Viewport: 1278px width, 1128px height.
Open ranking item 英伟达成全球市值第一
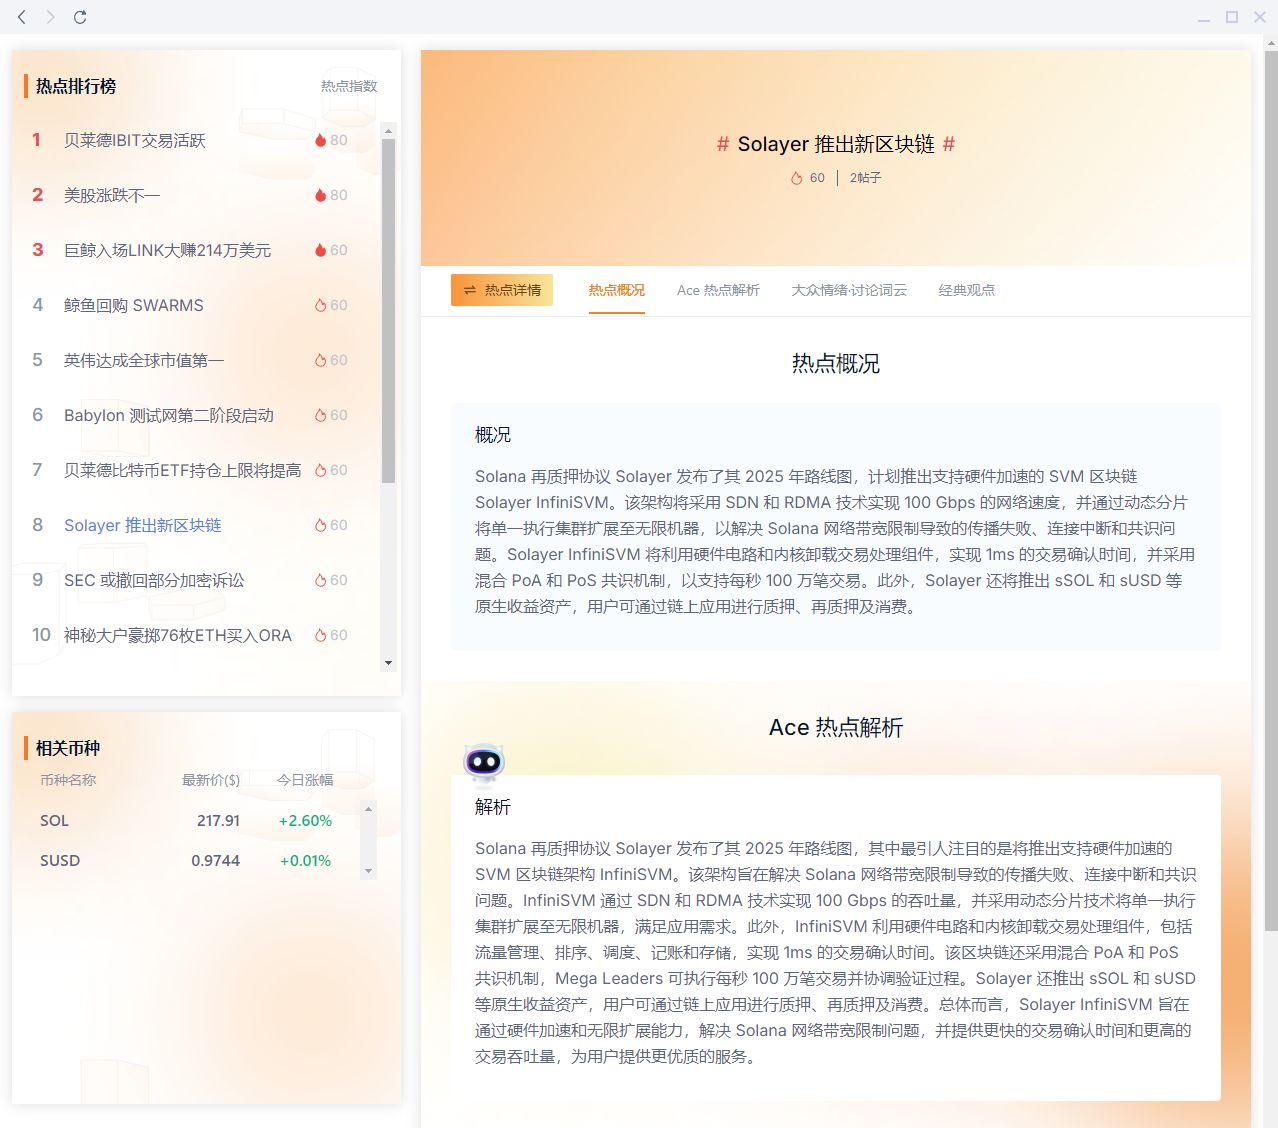click(x=144, y=360)
